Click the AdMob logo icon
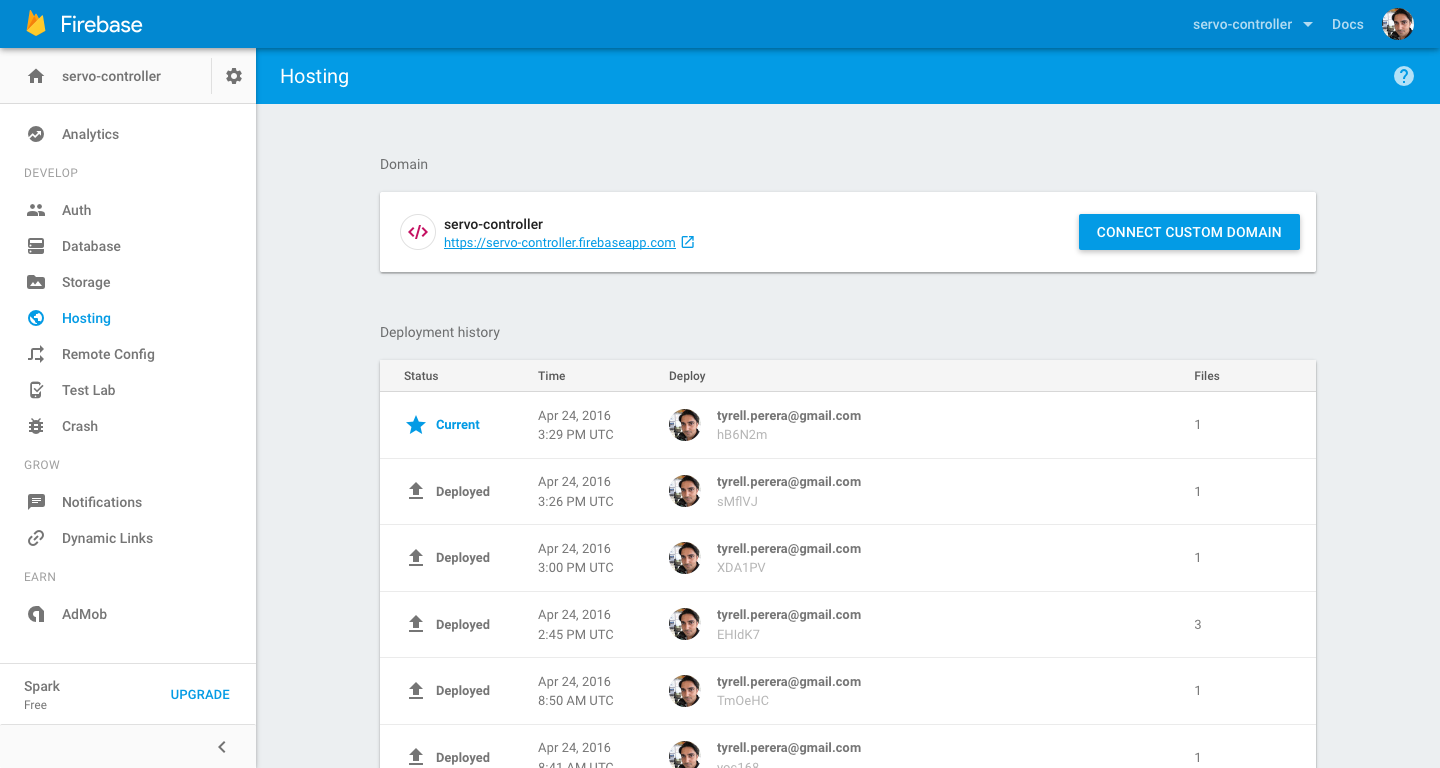This screenshot has width=1440, height=768. [x=36, y=614]
